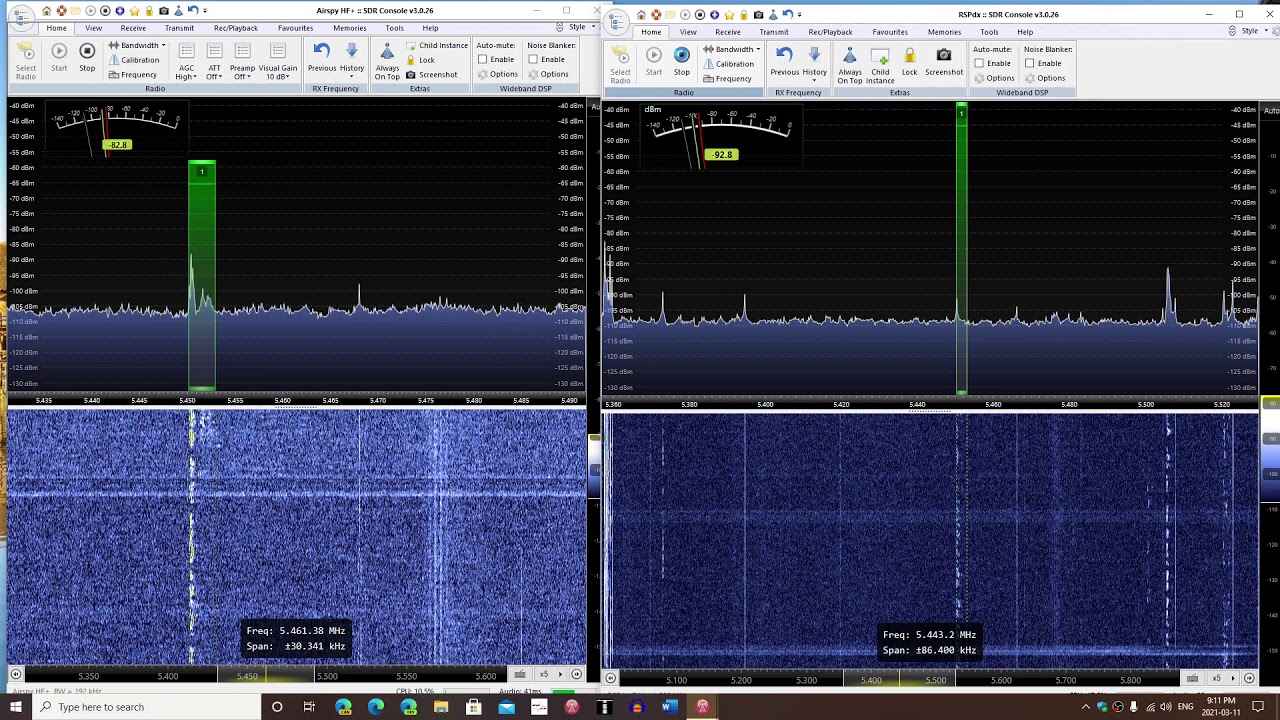Click Windows search box on taskbar
The width and height of the screenshot is (1280, 720).
(145, 707)
